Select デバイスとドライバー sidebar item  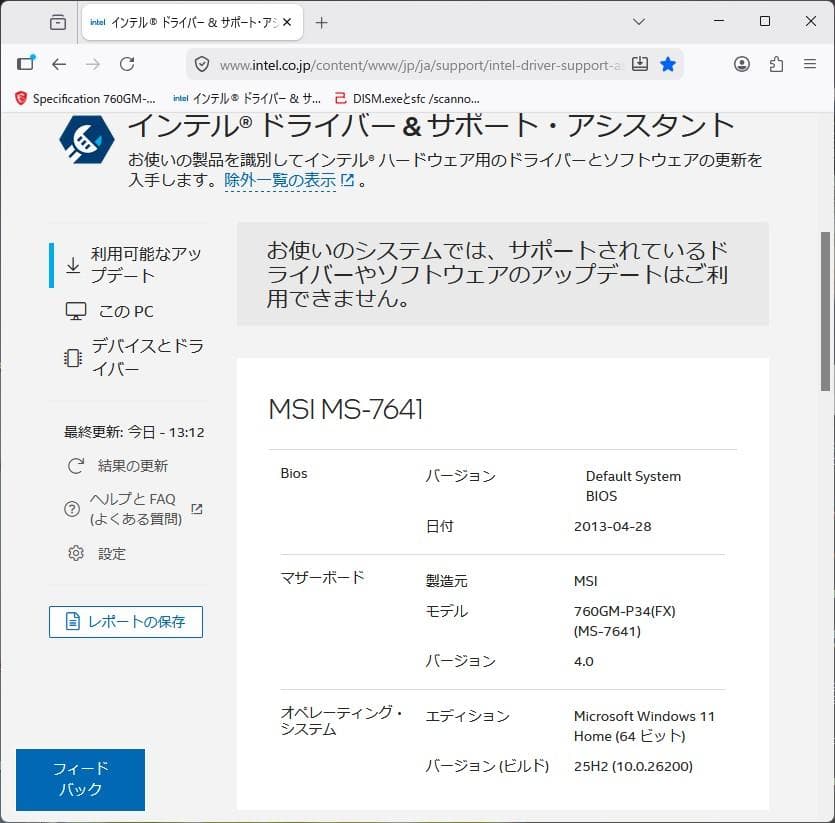[133, 357]
